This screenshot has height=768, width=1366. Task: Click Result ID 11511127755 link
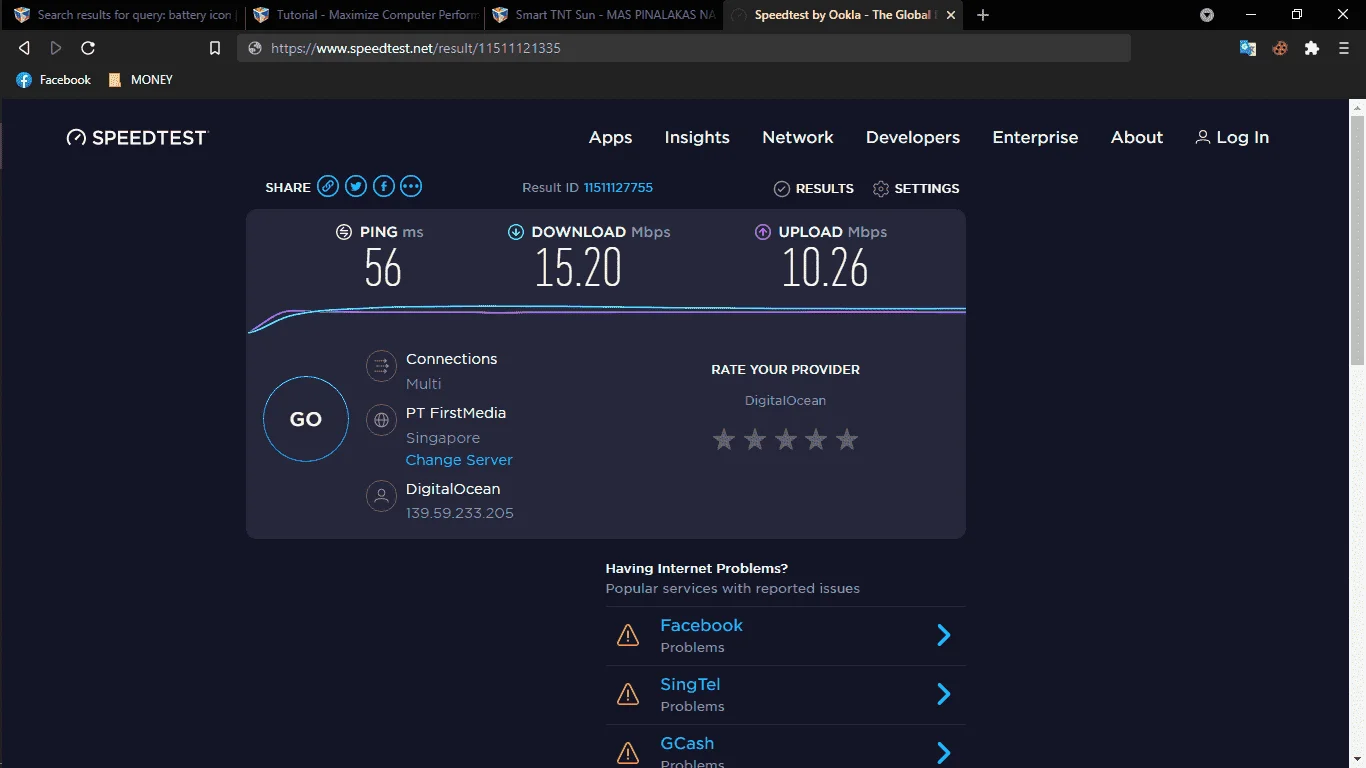coord(618,187)
